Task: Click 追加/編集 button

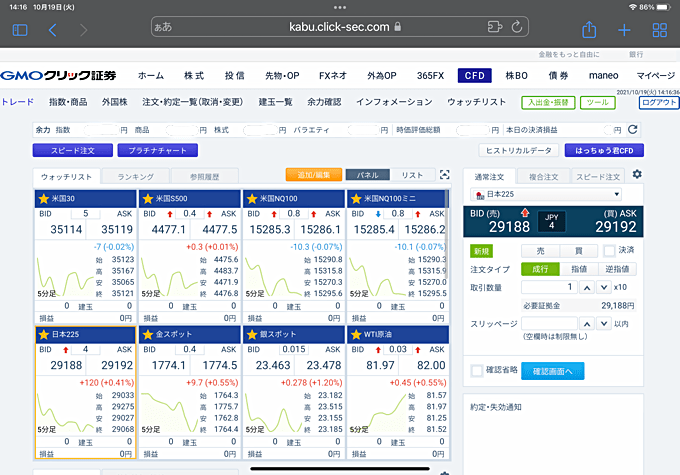Action: pyautogui.click(x=314, y=175)
